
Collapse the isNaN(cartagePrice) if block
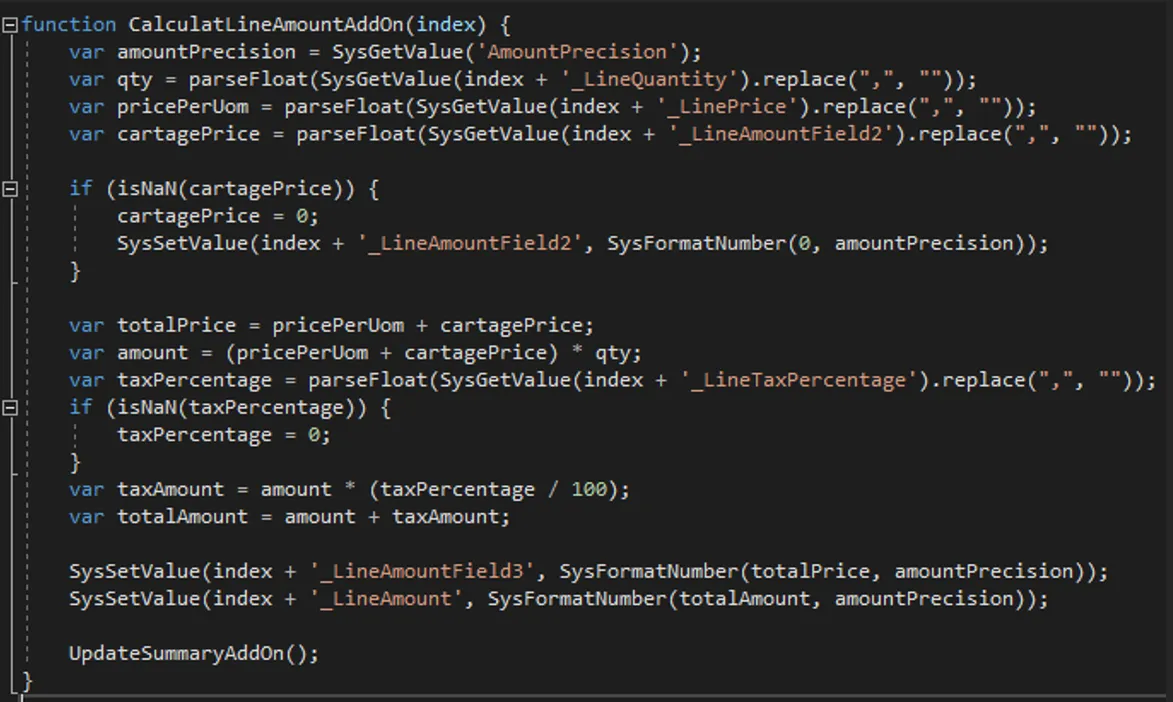(x=10, y=189)
